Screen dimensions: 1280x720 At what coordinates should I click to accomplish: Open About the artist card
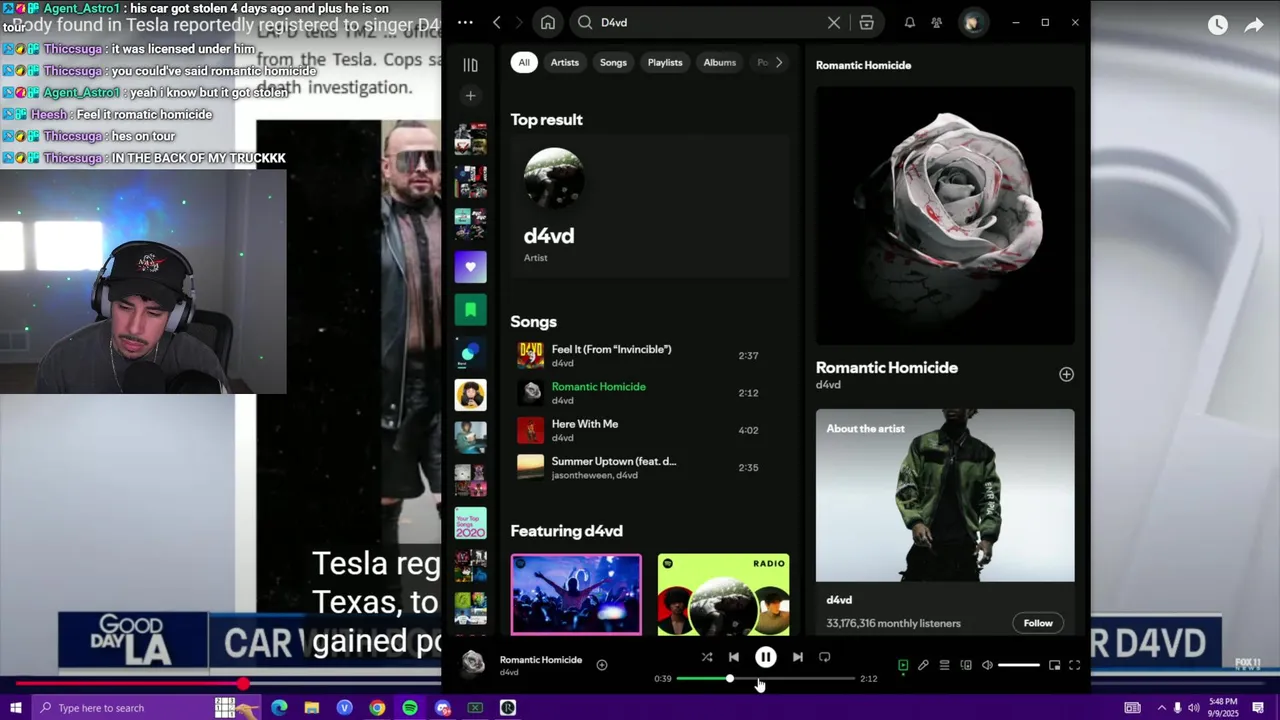pos(945,521)
